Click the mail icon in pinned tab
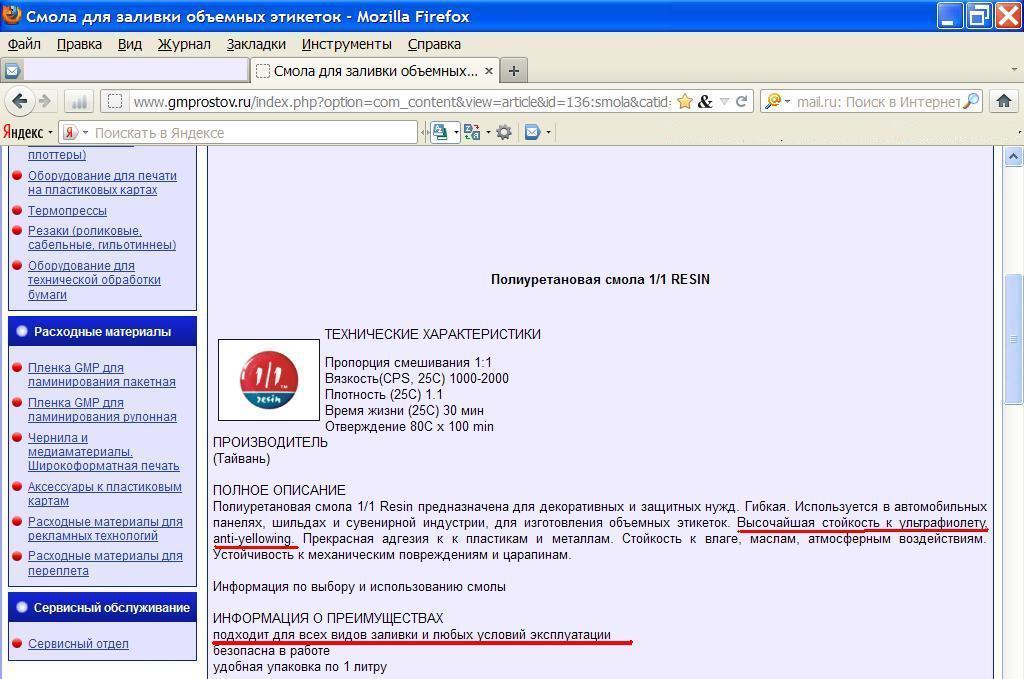Image resolution: width=1024 pixels, height=679 pixels. pyautogui.click(x=12, y=71)
